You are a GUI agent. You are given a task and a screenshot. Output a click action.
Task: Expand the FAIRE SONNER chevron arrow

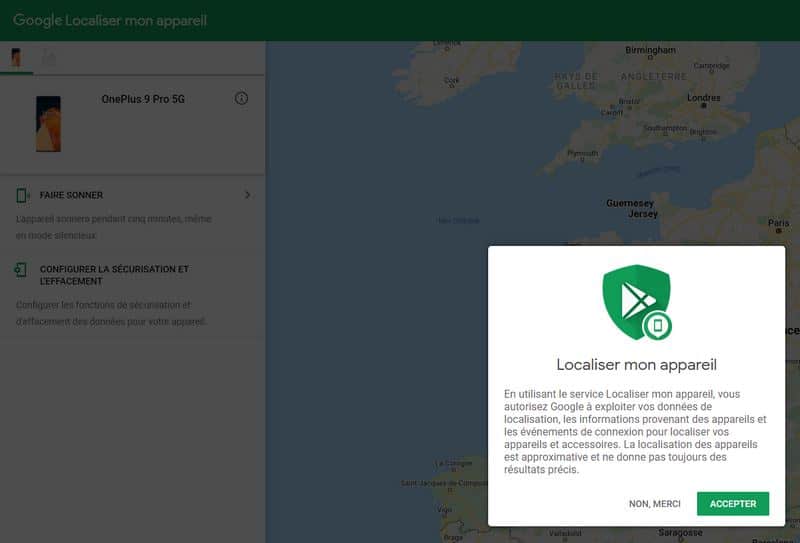[x=247, y=195]
